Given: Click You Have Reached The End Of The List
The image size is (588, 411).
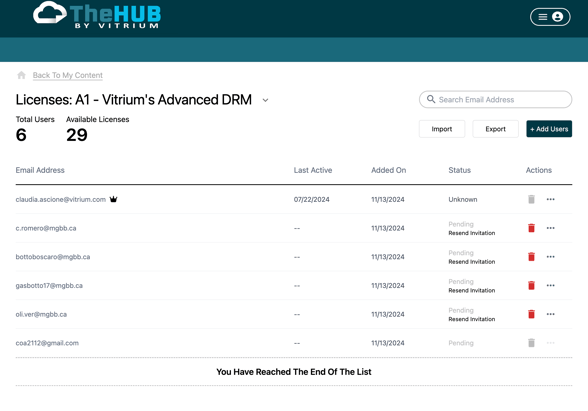Looking at the screenshot, I should [x=294, y=372].
